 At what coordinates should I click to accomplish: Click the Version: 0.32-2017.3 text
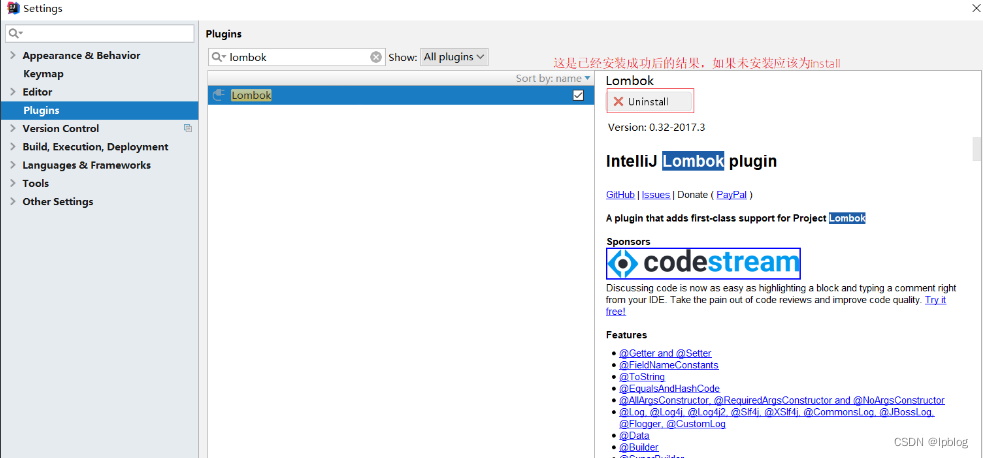click(x=656, y=127)
